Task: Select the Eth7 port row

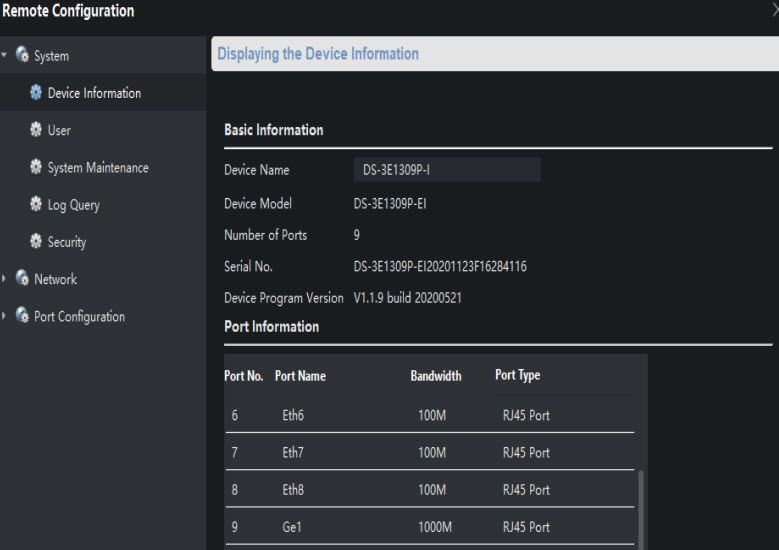Action: click(x=430, y=452)
